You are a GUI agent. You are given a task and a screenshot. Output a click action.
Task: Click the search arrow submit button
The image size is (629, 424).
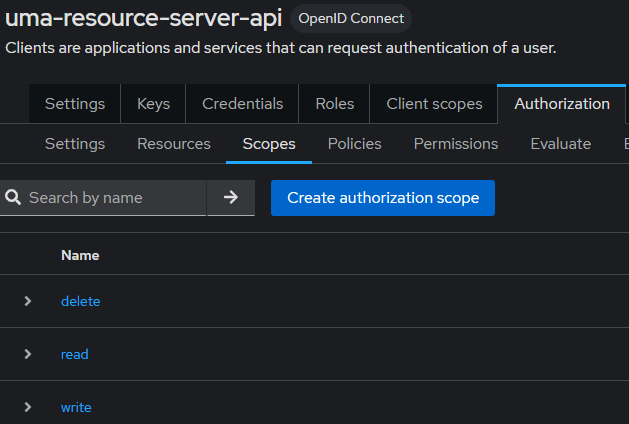(x=231, y=198)
